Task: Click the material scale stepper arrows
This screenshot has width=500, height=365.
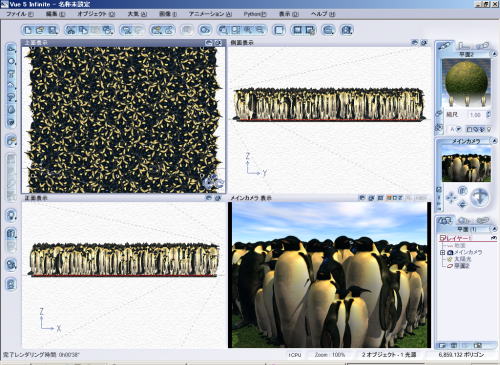Action: pos(488,114)
